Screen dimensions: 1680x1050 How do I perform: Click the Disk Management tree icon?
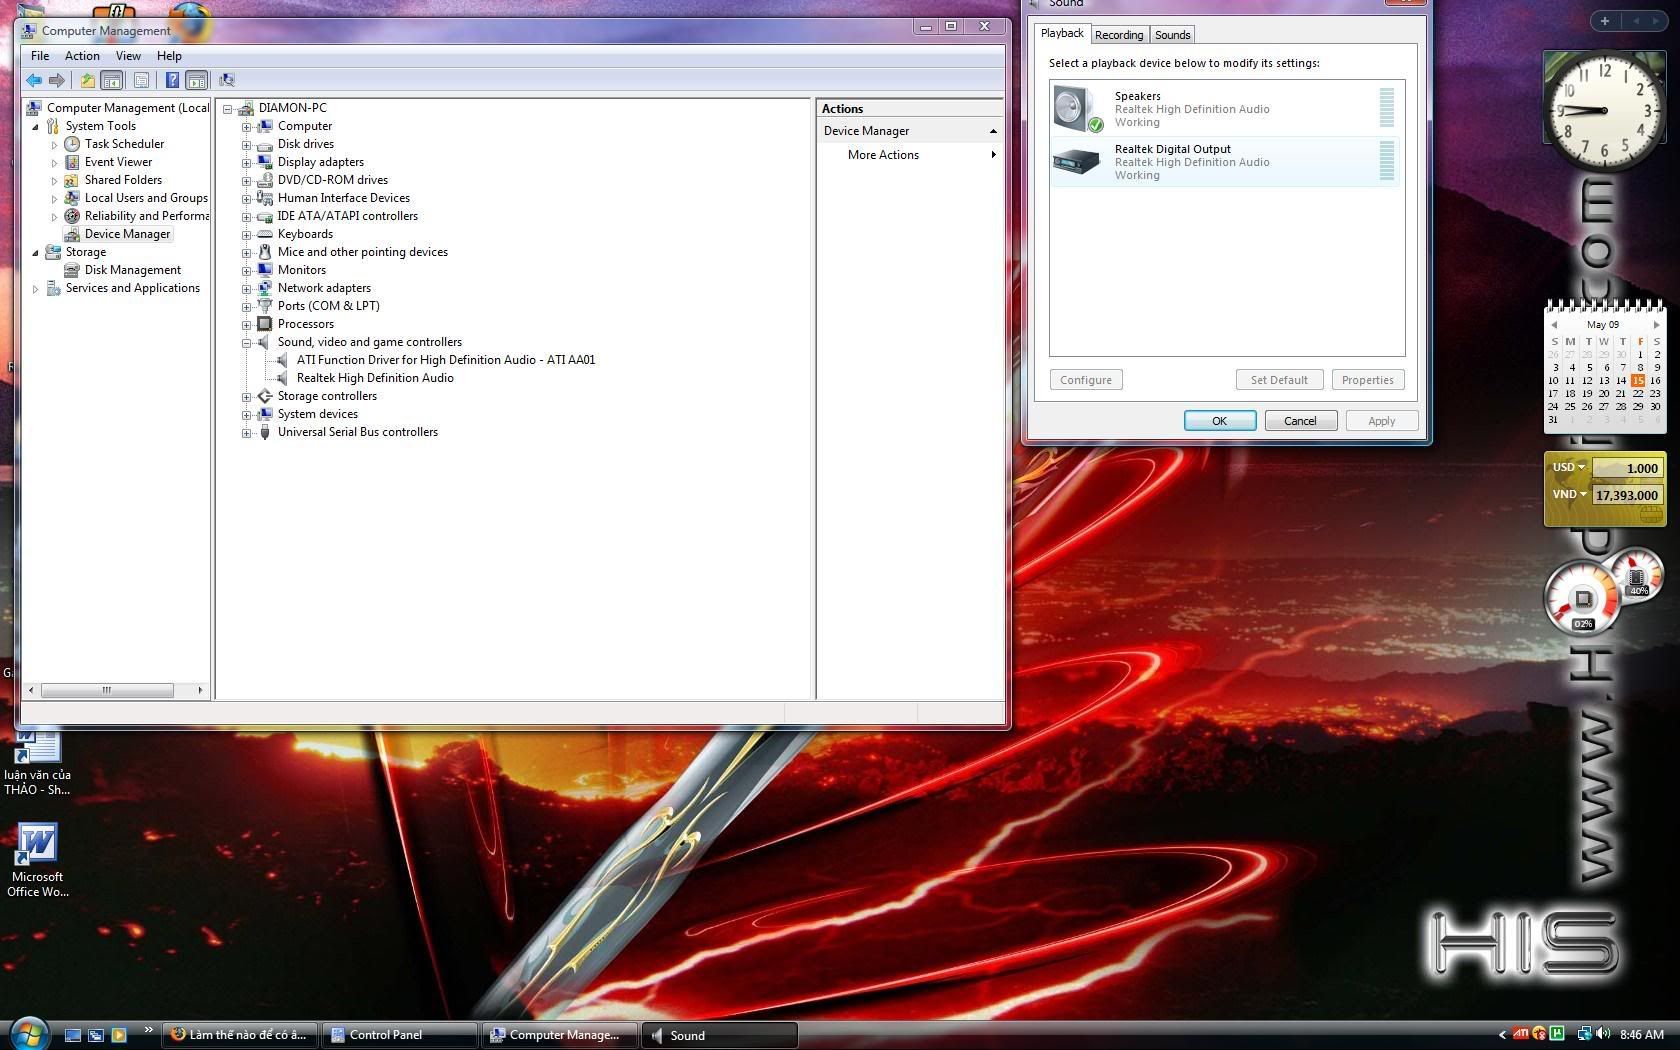pyautogui.click(x=72, y=270)
